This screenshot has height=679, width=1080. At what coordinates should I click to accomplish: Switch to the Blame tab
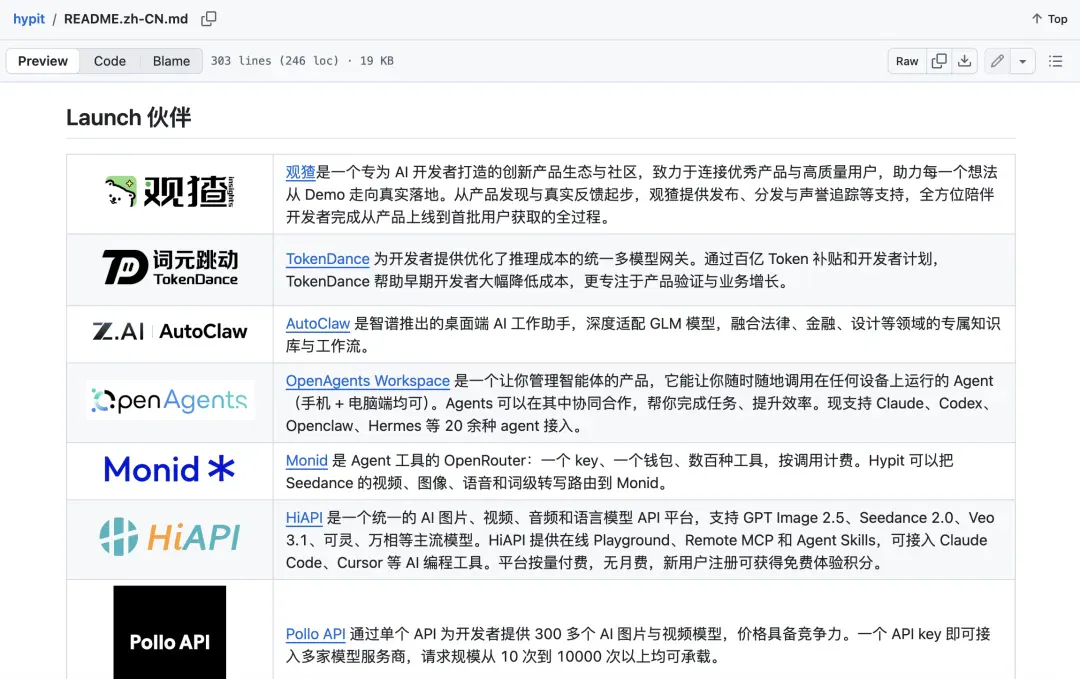(x=171, y=61)
